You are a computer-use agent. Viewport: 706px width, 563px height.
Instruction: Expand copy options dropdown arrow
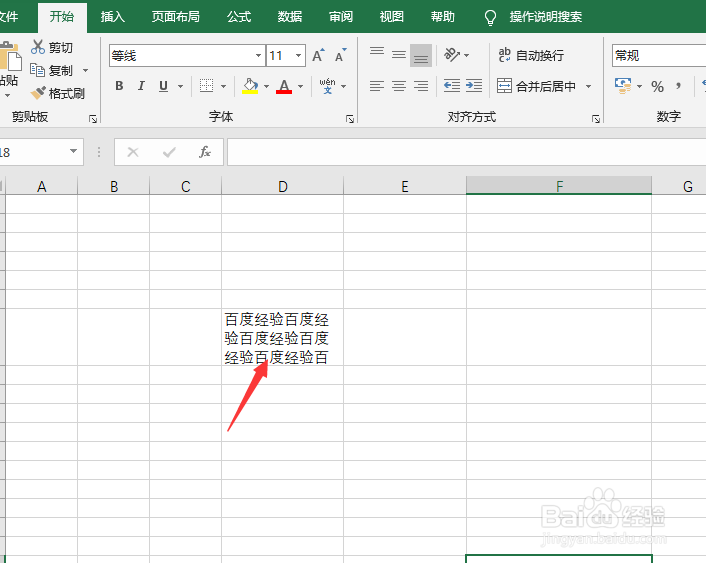point(86,70)
